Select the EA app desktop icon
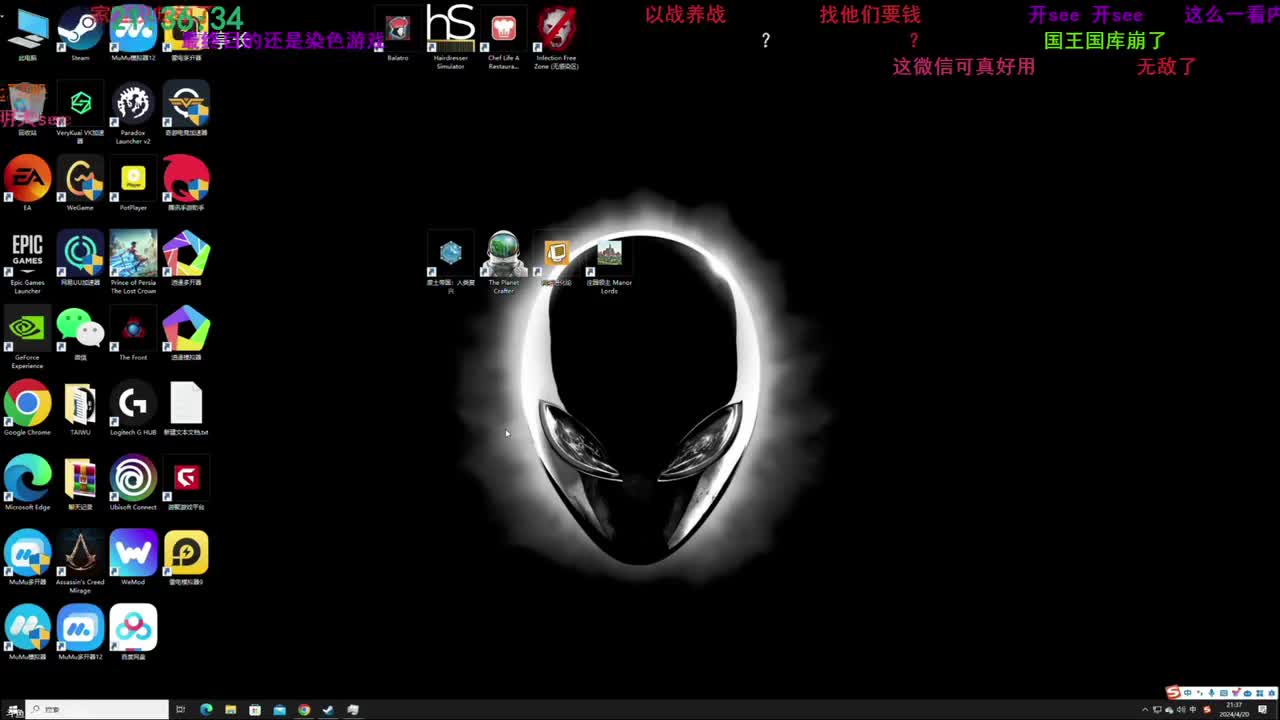Viewport: 1280px width, 720px height. (x=27, y=184)
